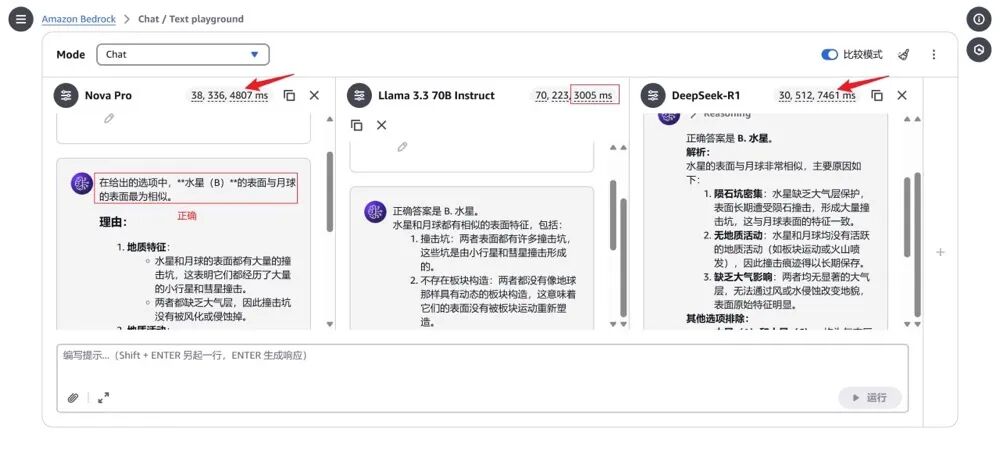
Task: Click the Mode label
Action: click(71, 55)
